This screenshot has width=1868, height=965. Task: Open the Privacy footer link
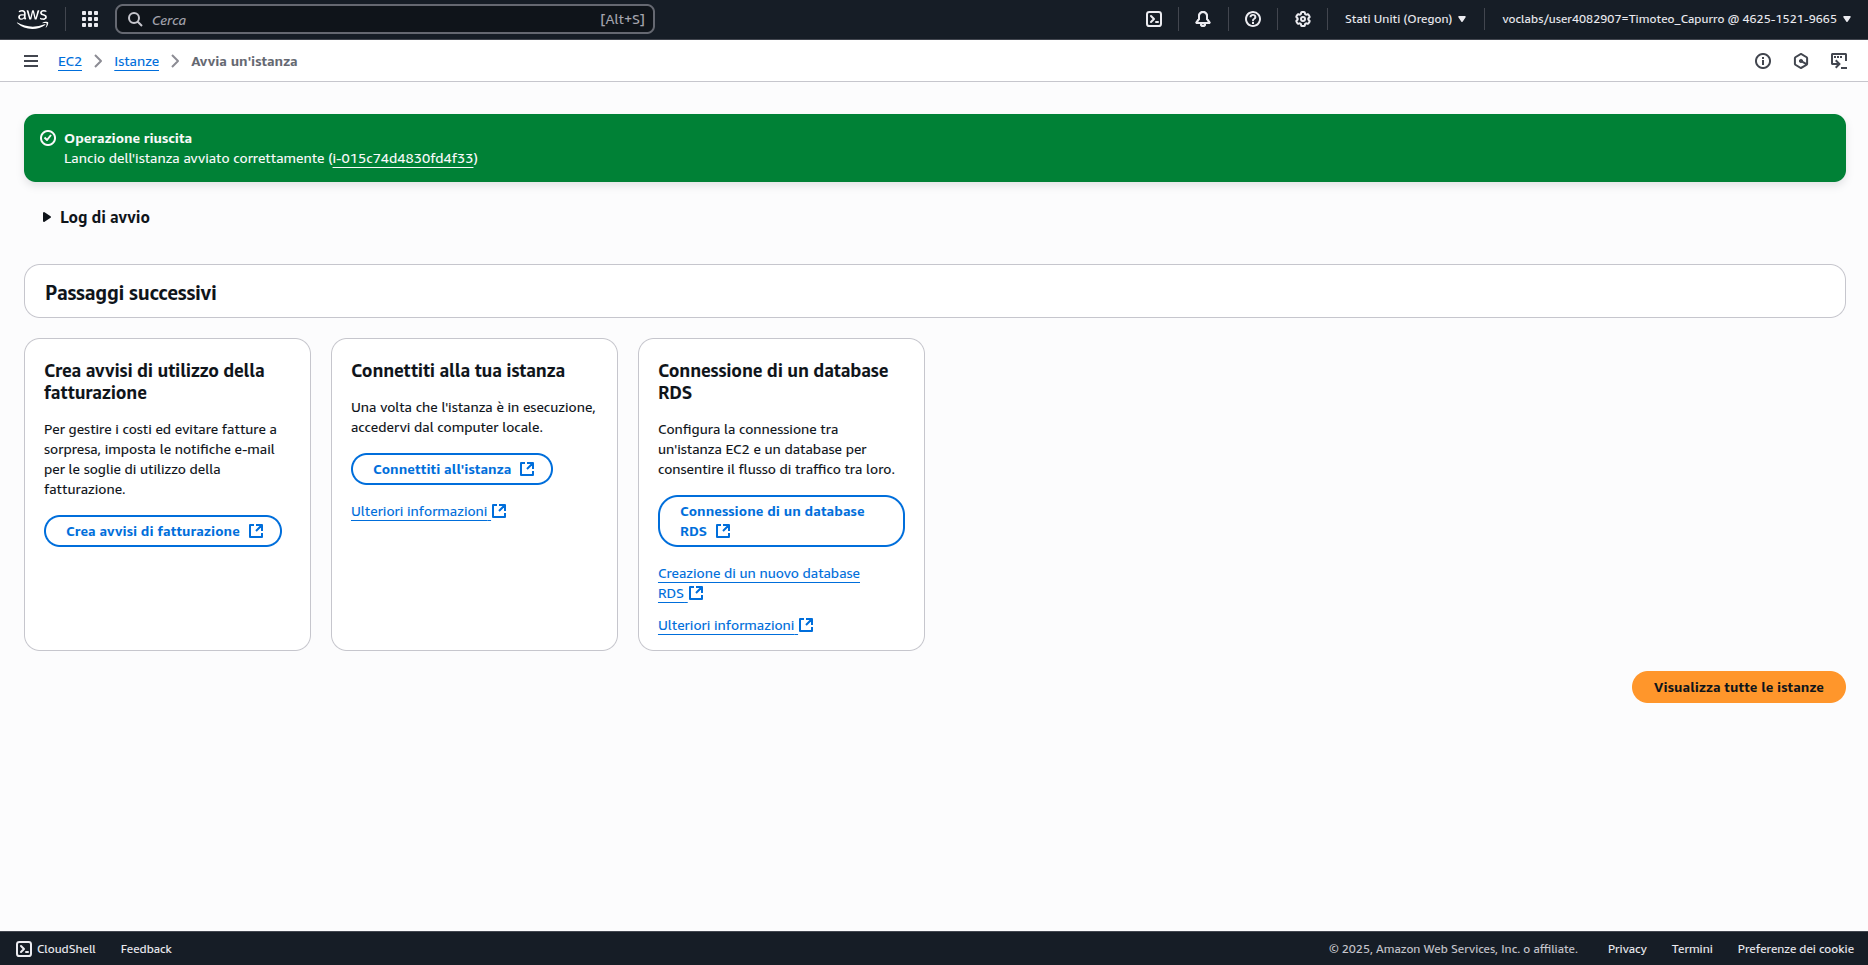1627,949
